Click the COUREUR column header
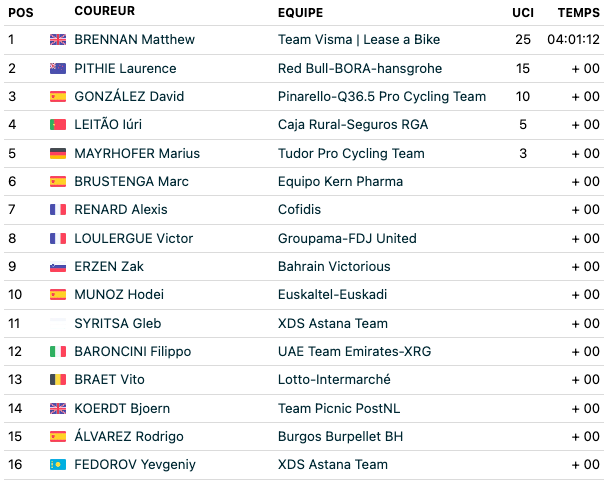 coord(105,11)
